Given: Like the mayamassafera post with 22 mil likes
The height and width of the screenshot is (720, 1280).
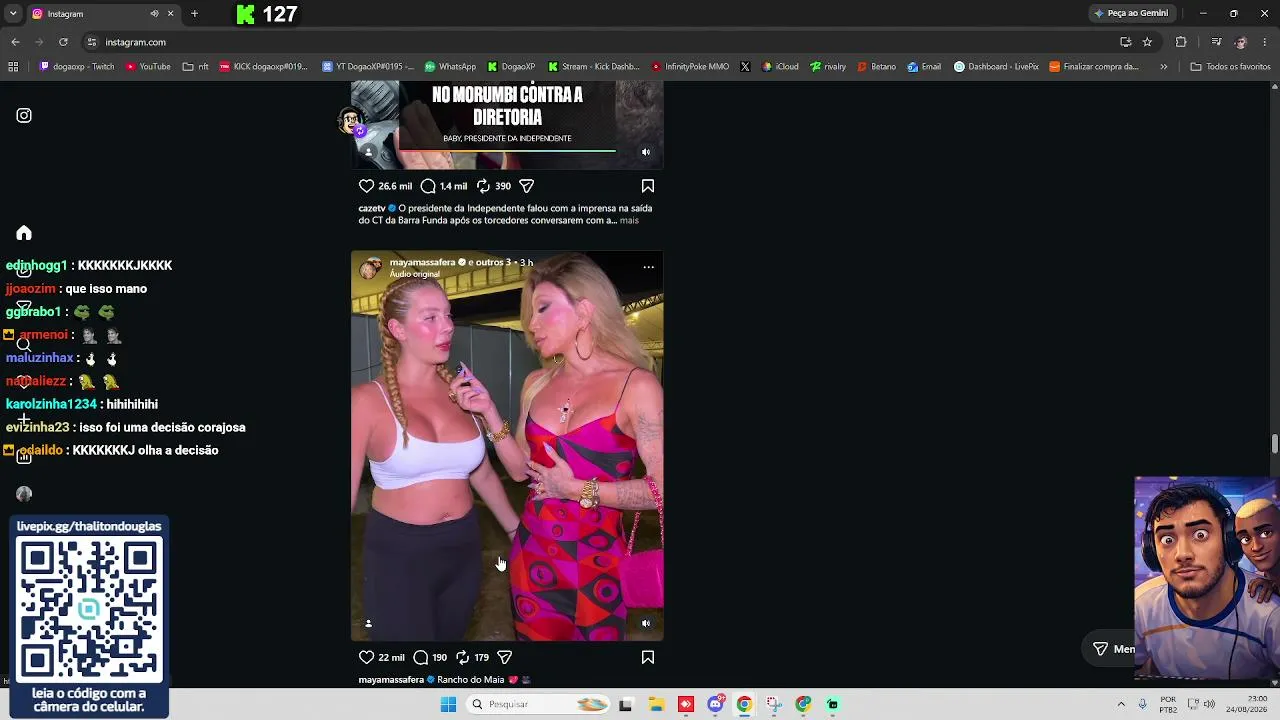Looking at the screenshot, I should pos(366,657).
